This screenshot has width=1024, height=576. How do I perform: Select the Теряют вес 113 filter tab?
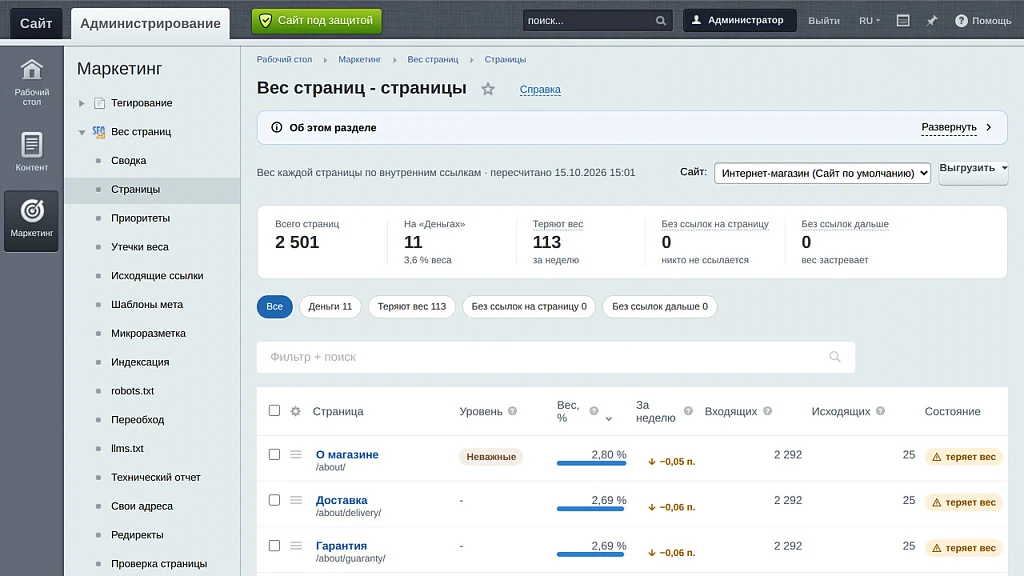tap(411, 306)
